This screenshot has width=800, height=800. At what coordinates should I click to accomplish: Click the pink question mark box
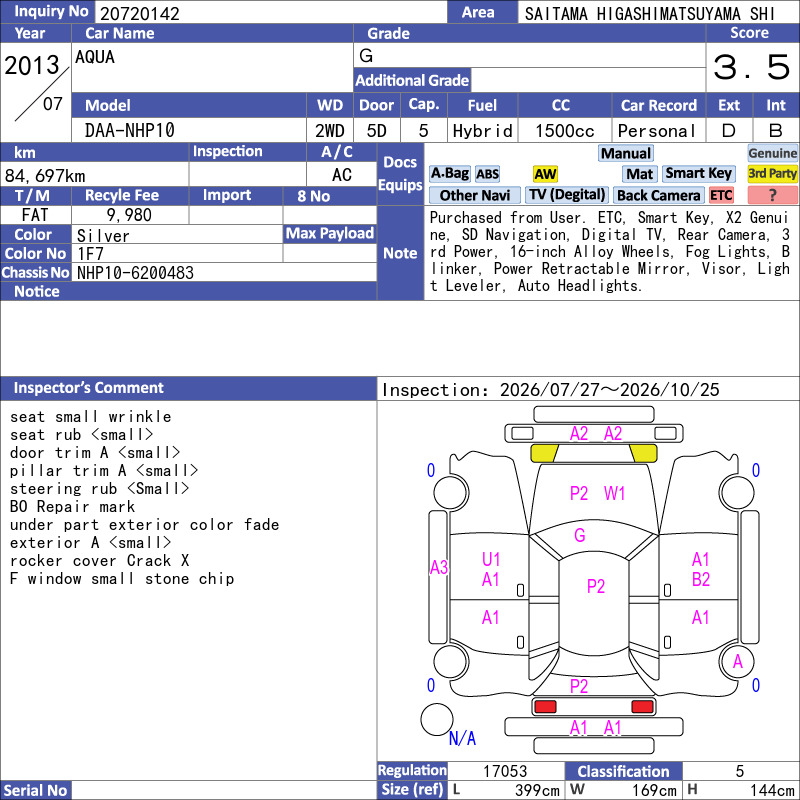(x=772, y=195)
